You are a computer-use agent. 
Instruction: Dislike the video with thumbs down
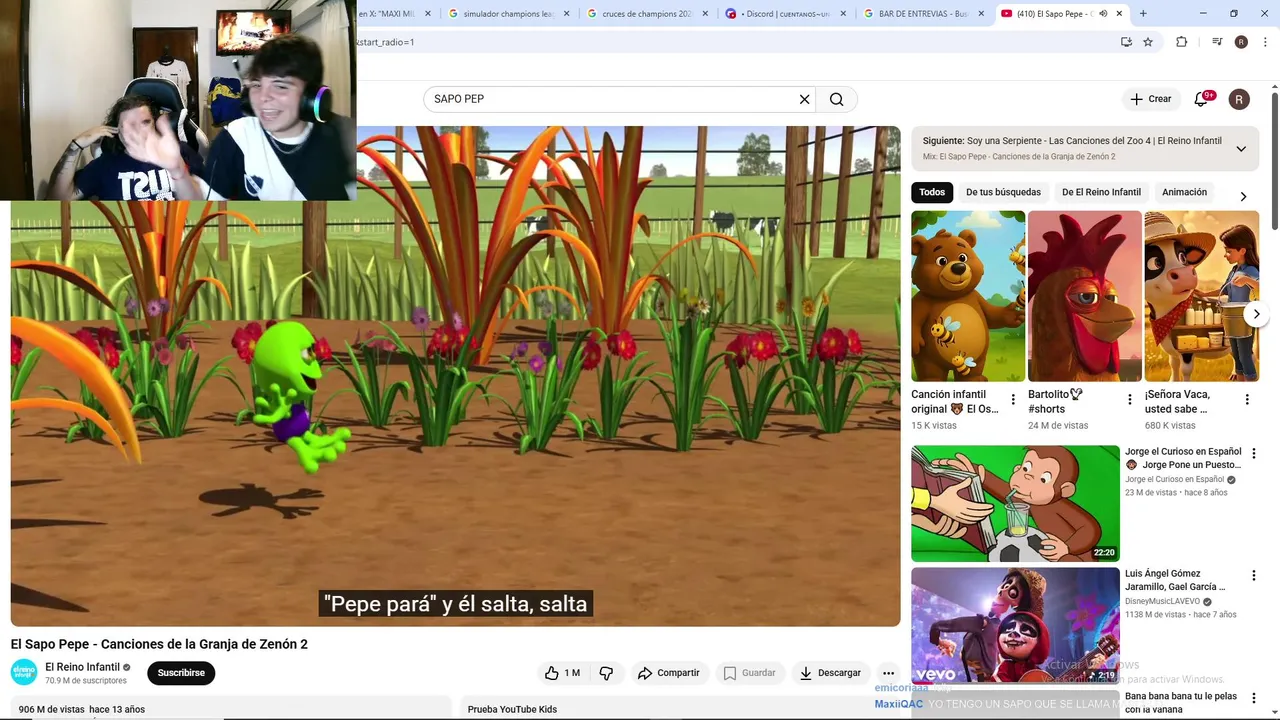(x=606, y=673)
